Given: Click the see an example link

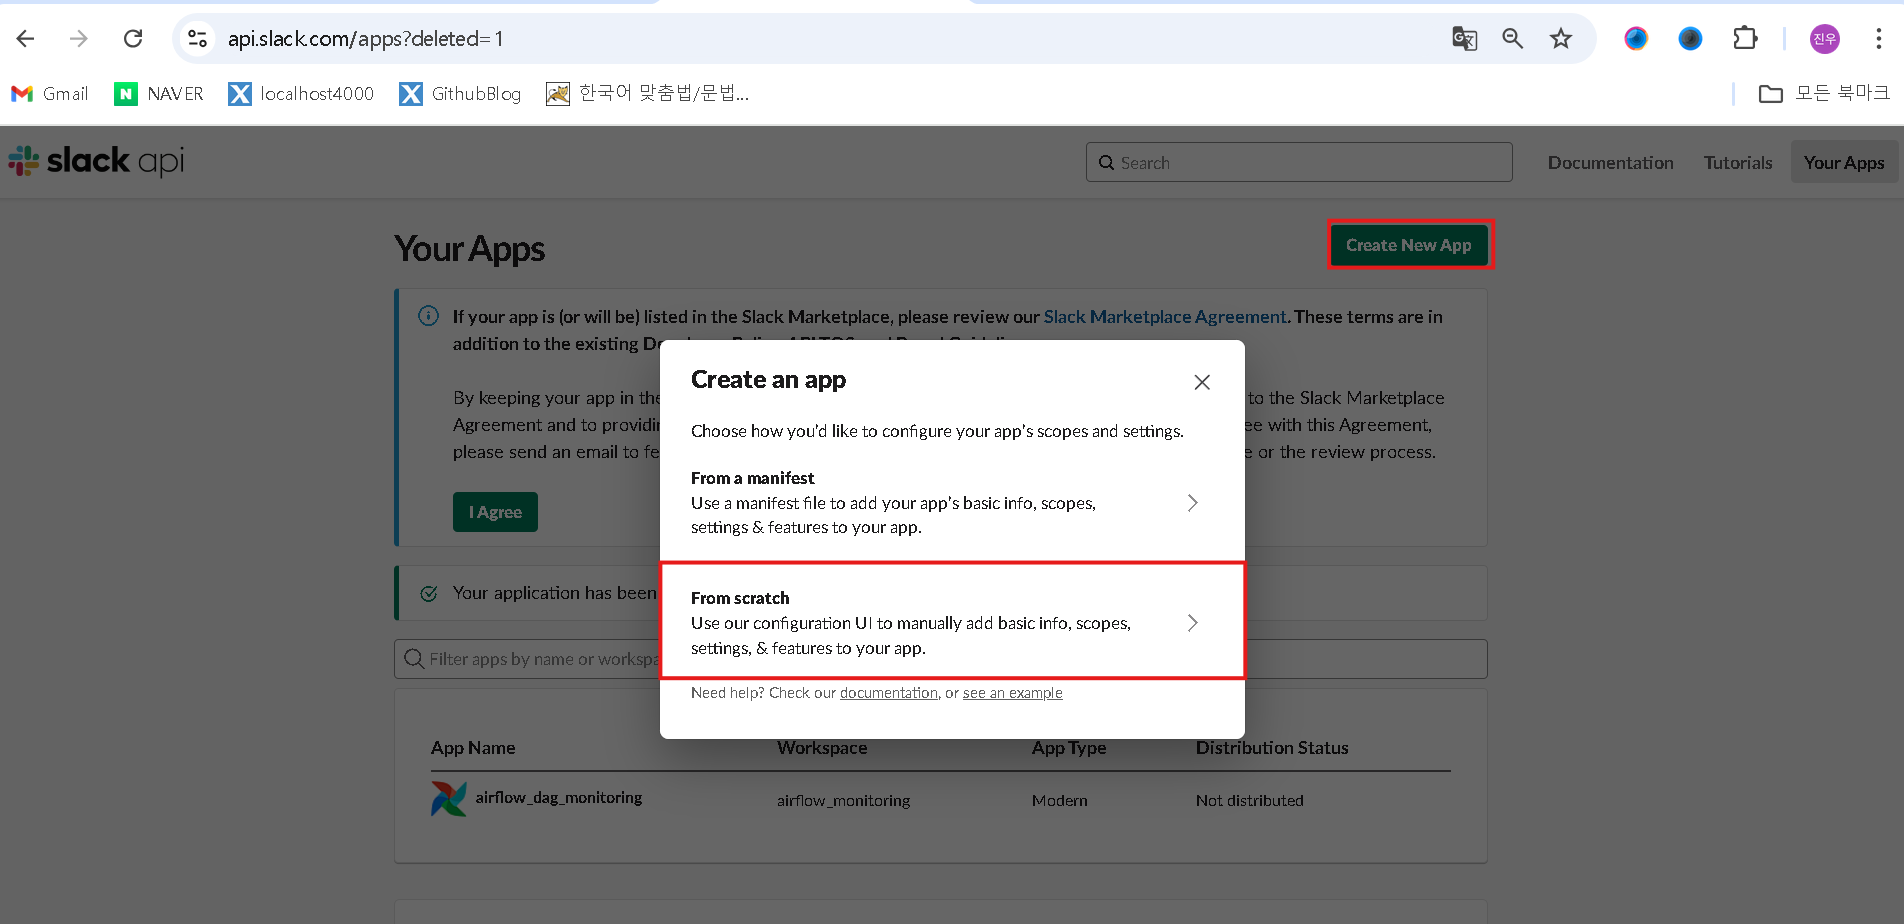Looking at the screenshot, I should [1012, 693].
